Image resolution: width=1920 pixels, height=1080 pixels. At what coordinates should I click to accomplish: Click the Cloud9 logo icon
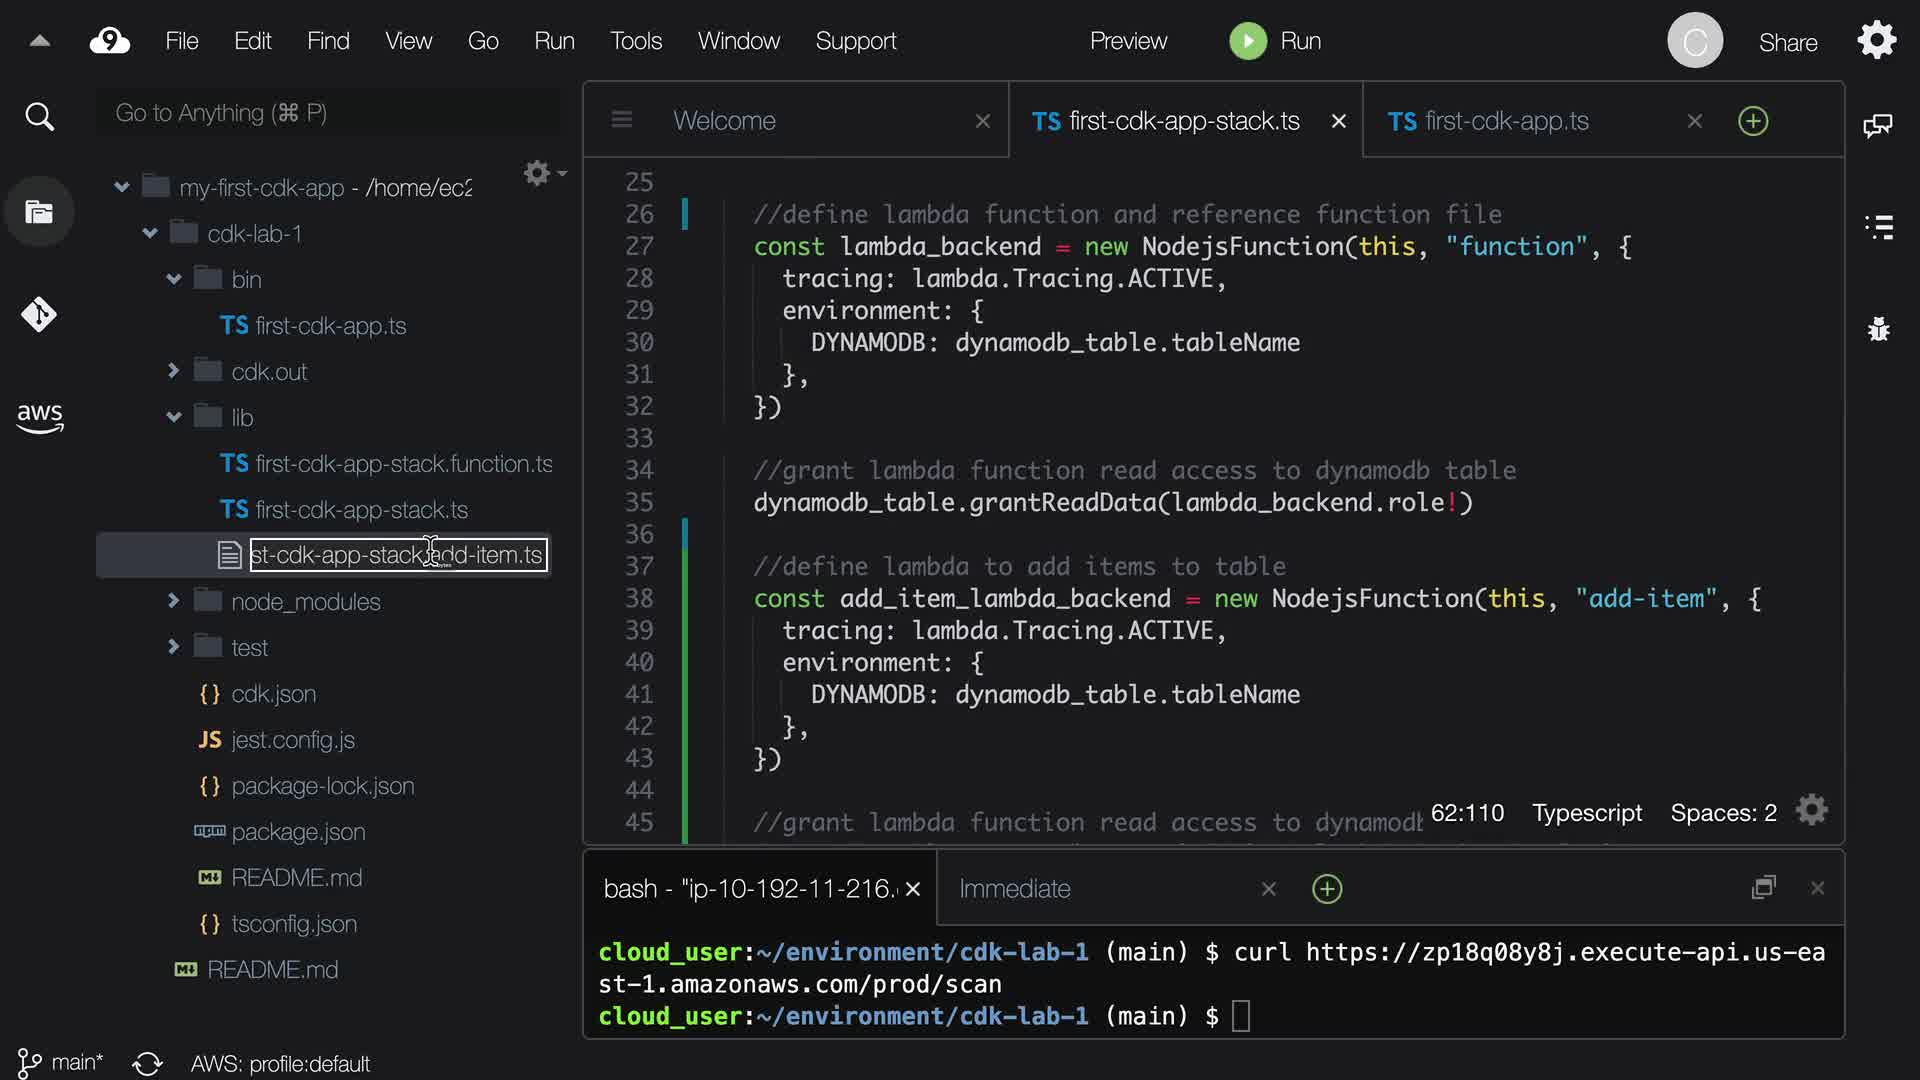(x=110, y=41)
